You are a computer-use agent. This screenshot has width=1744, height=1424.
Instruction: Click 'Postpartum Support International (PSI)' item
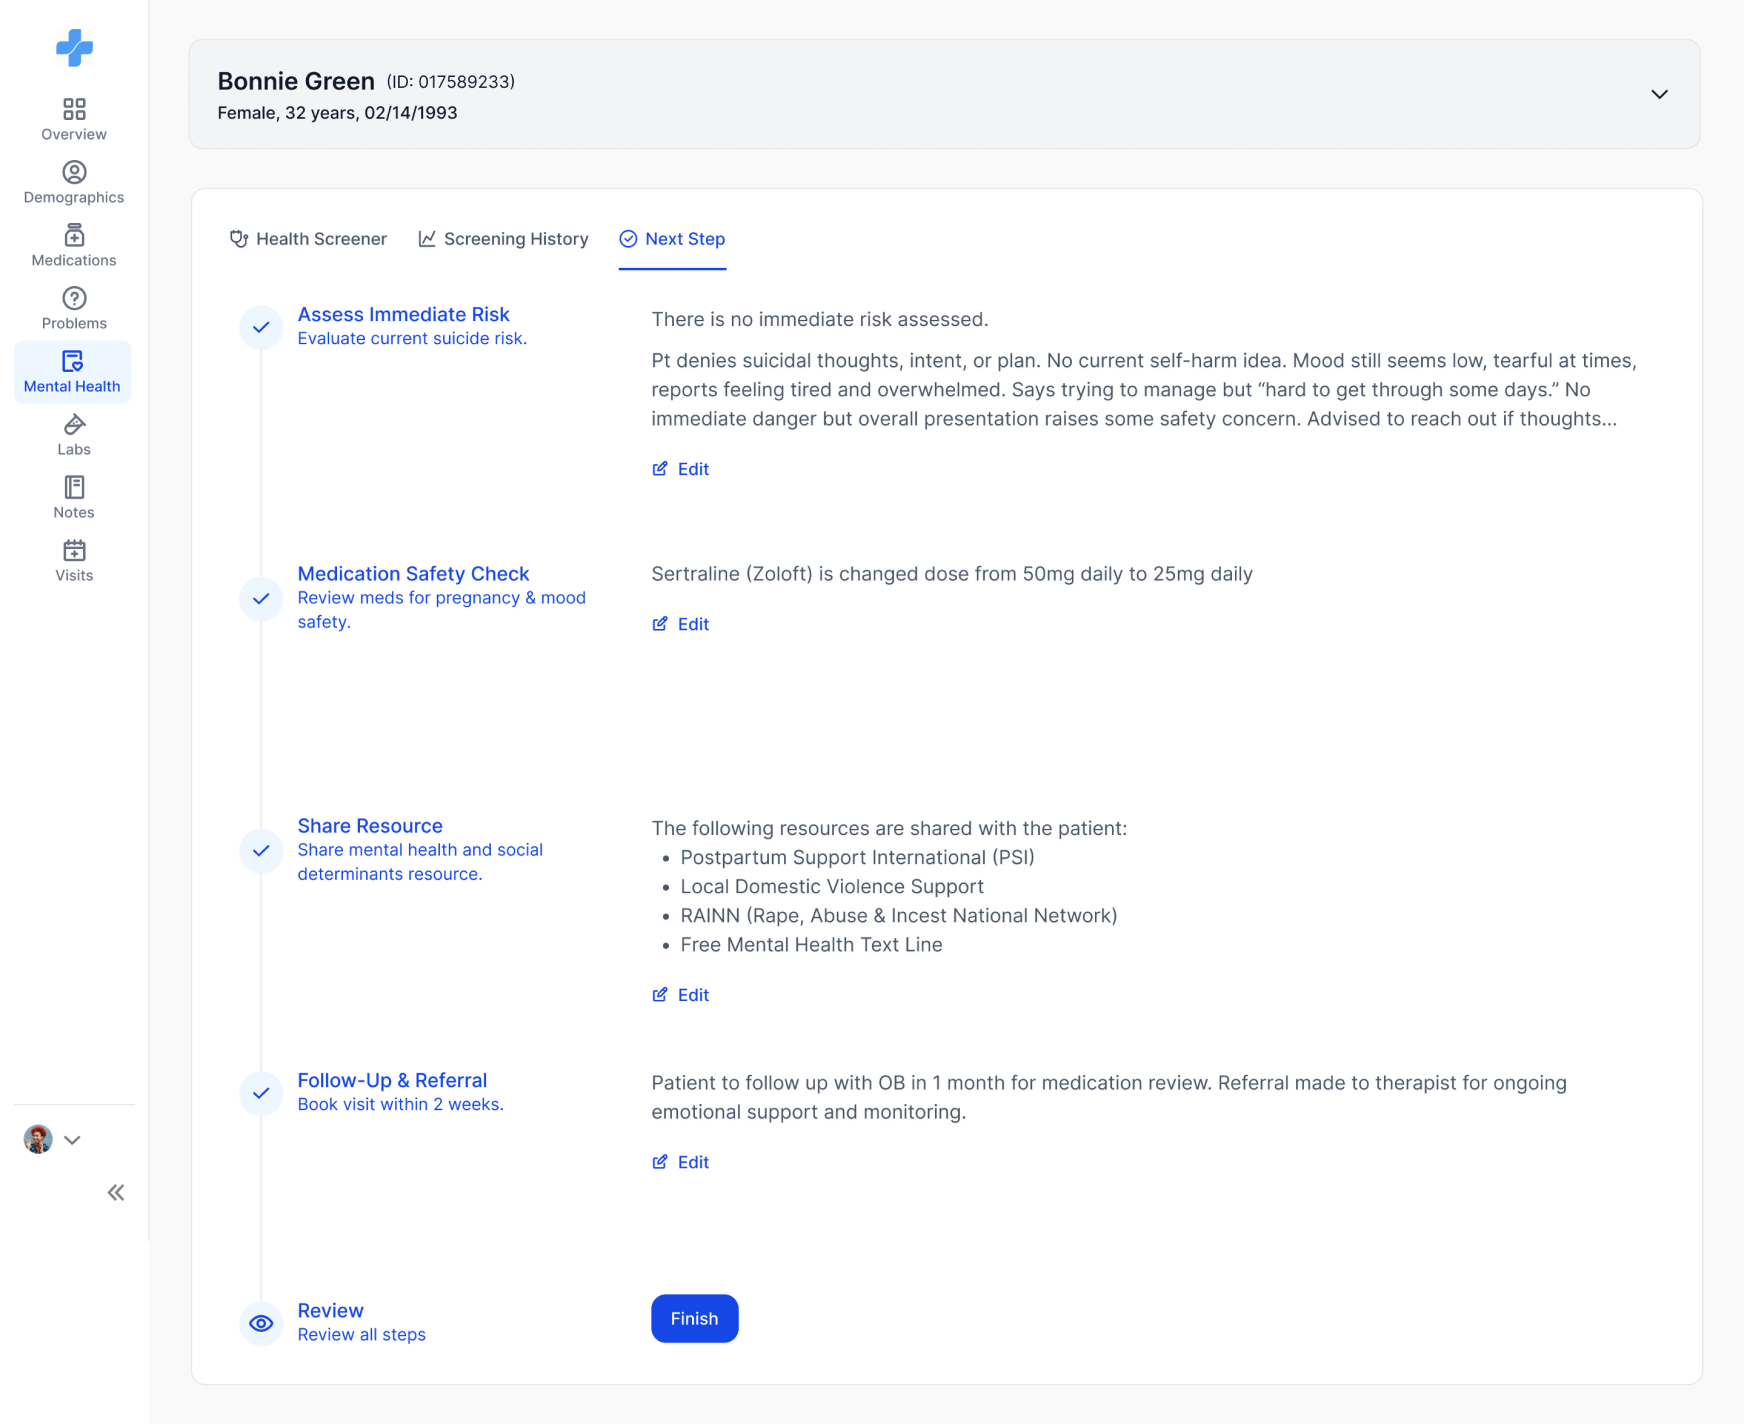pos(857,857)
